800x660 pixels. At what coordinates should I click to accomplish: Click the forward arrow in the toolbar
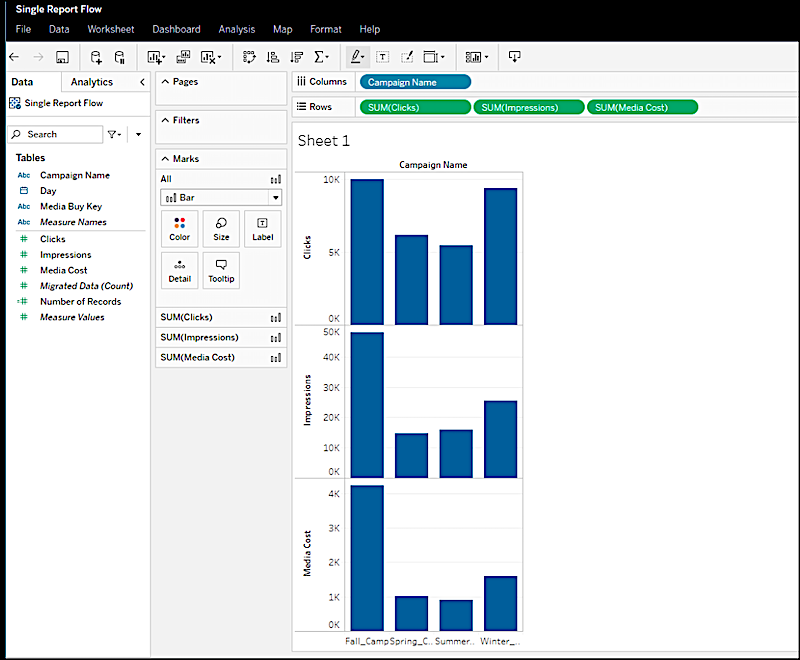pyautogui.click(x=38, y=57)
